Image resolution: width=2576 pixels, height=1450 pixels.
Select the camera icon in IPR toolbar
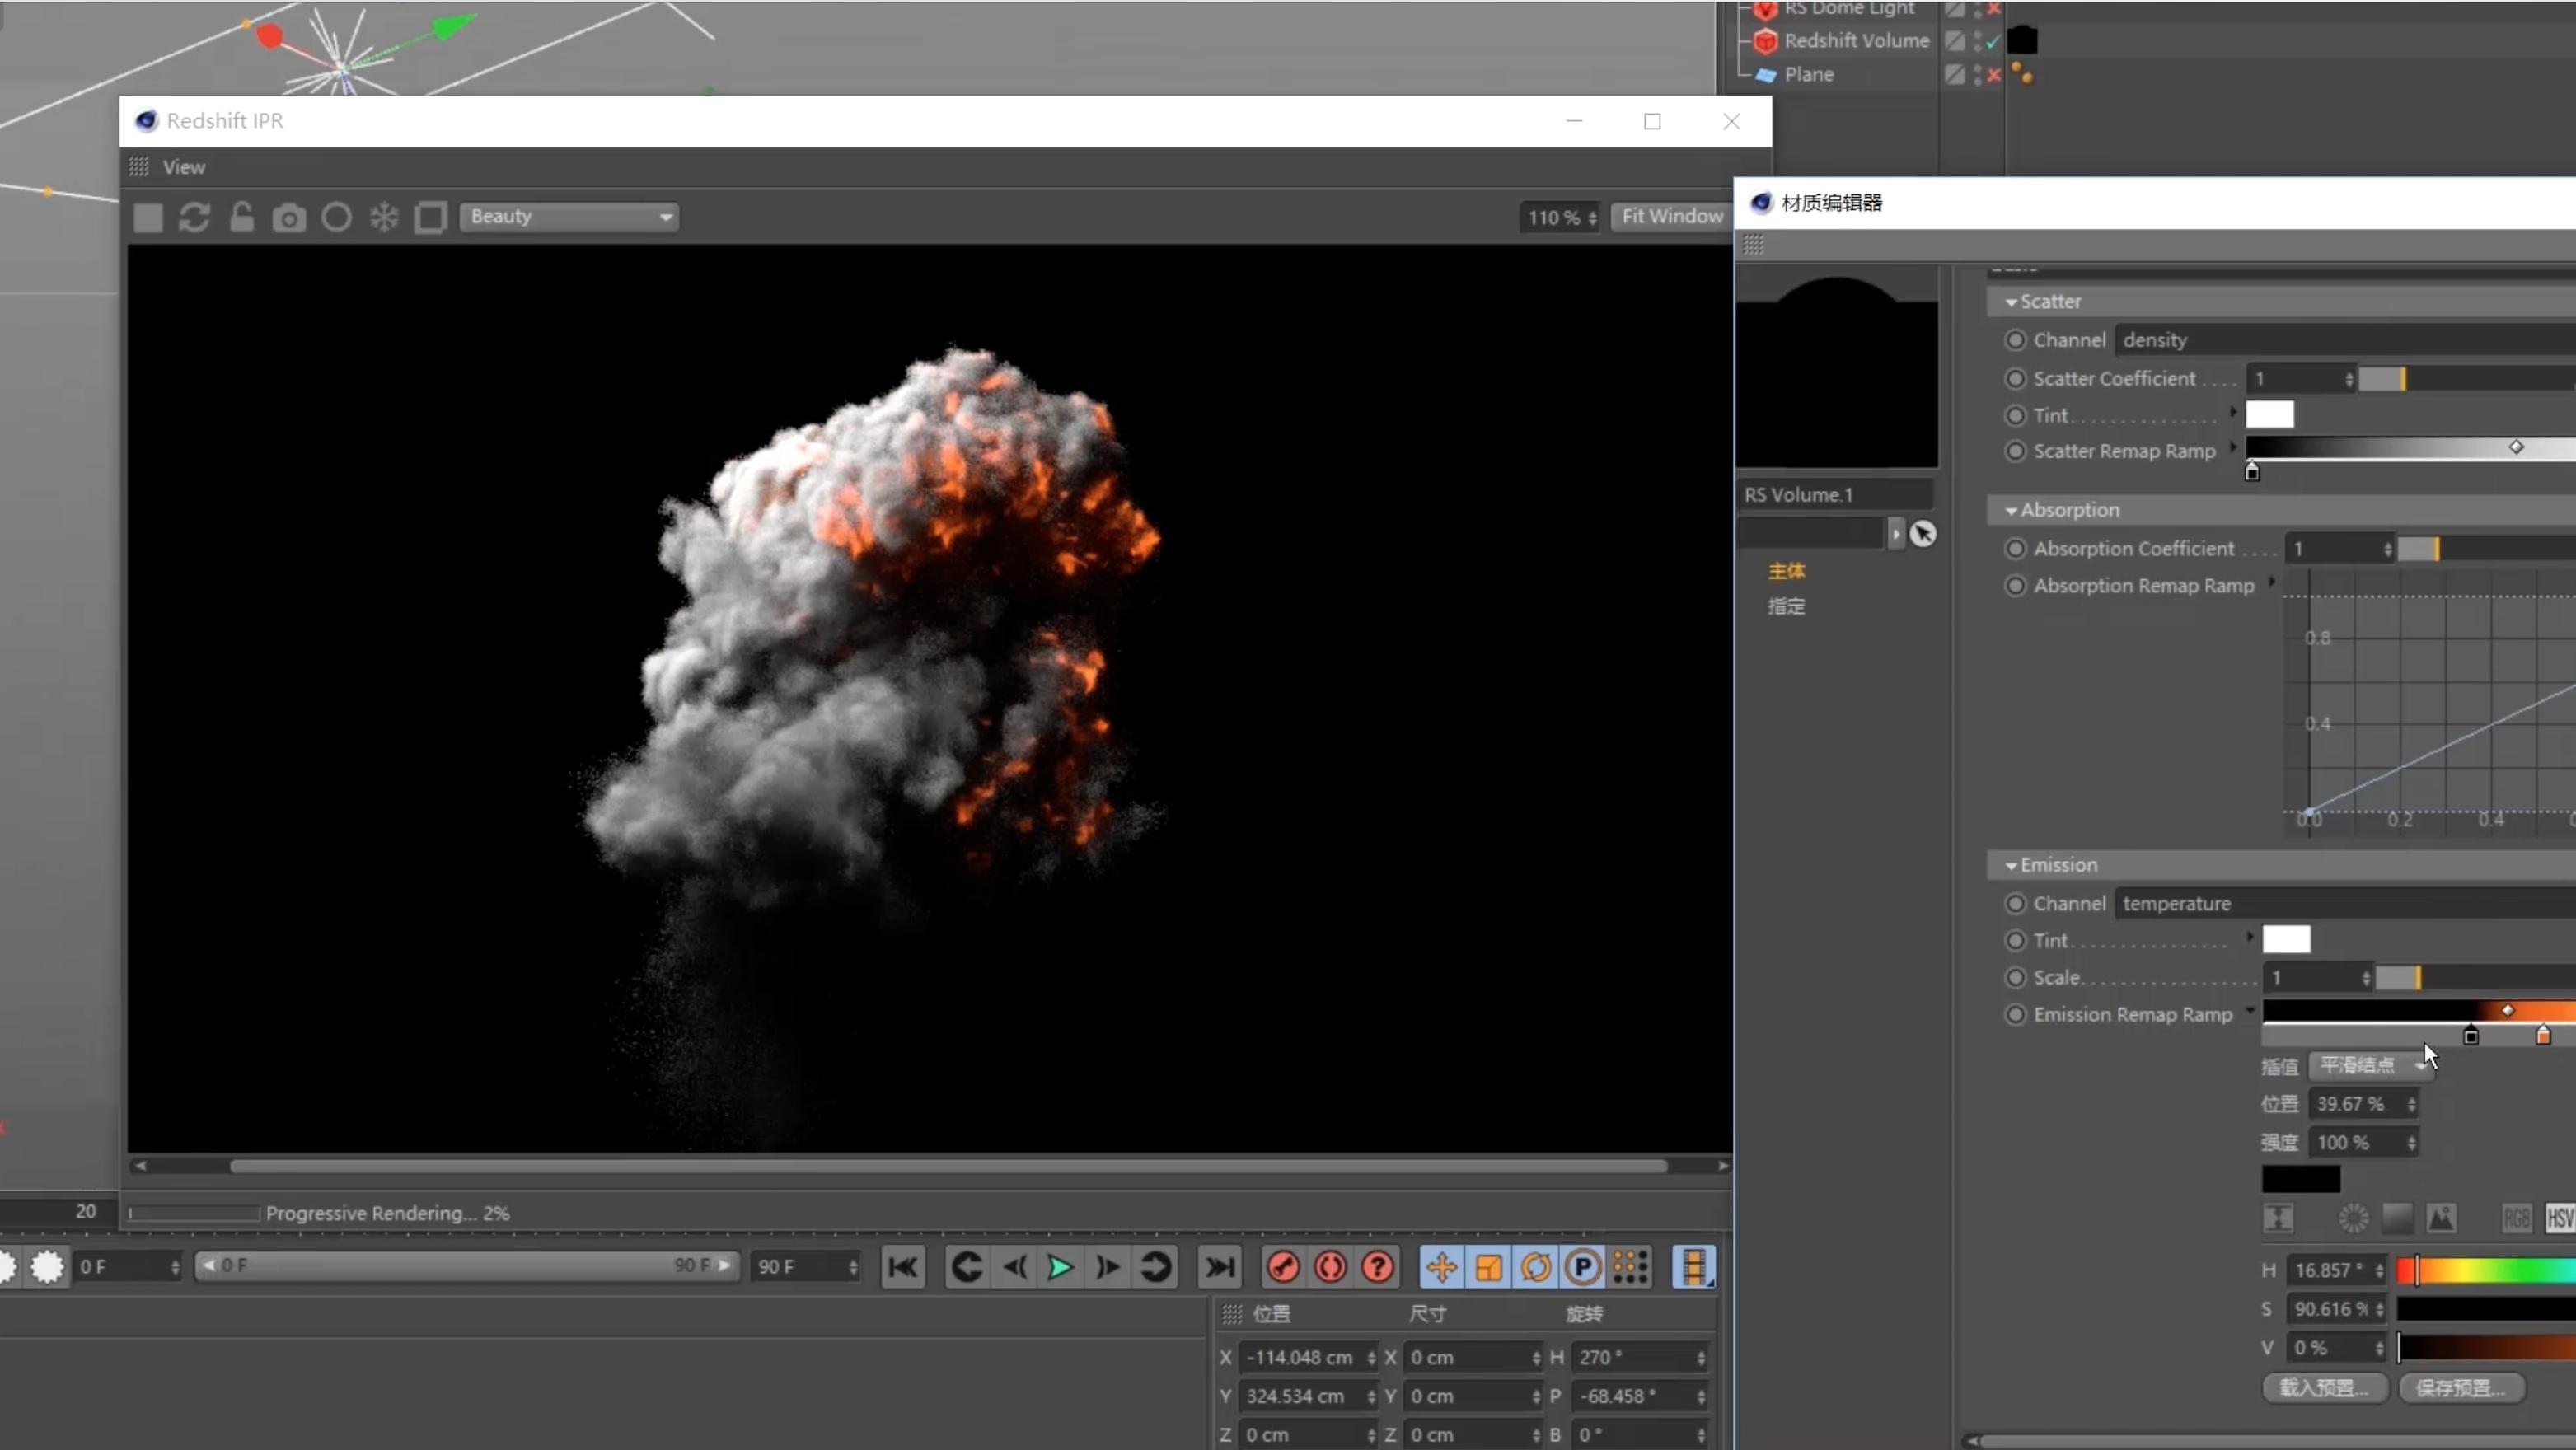click(x=287, y=216)
